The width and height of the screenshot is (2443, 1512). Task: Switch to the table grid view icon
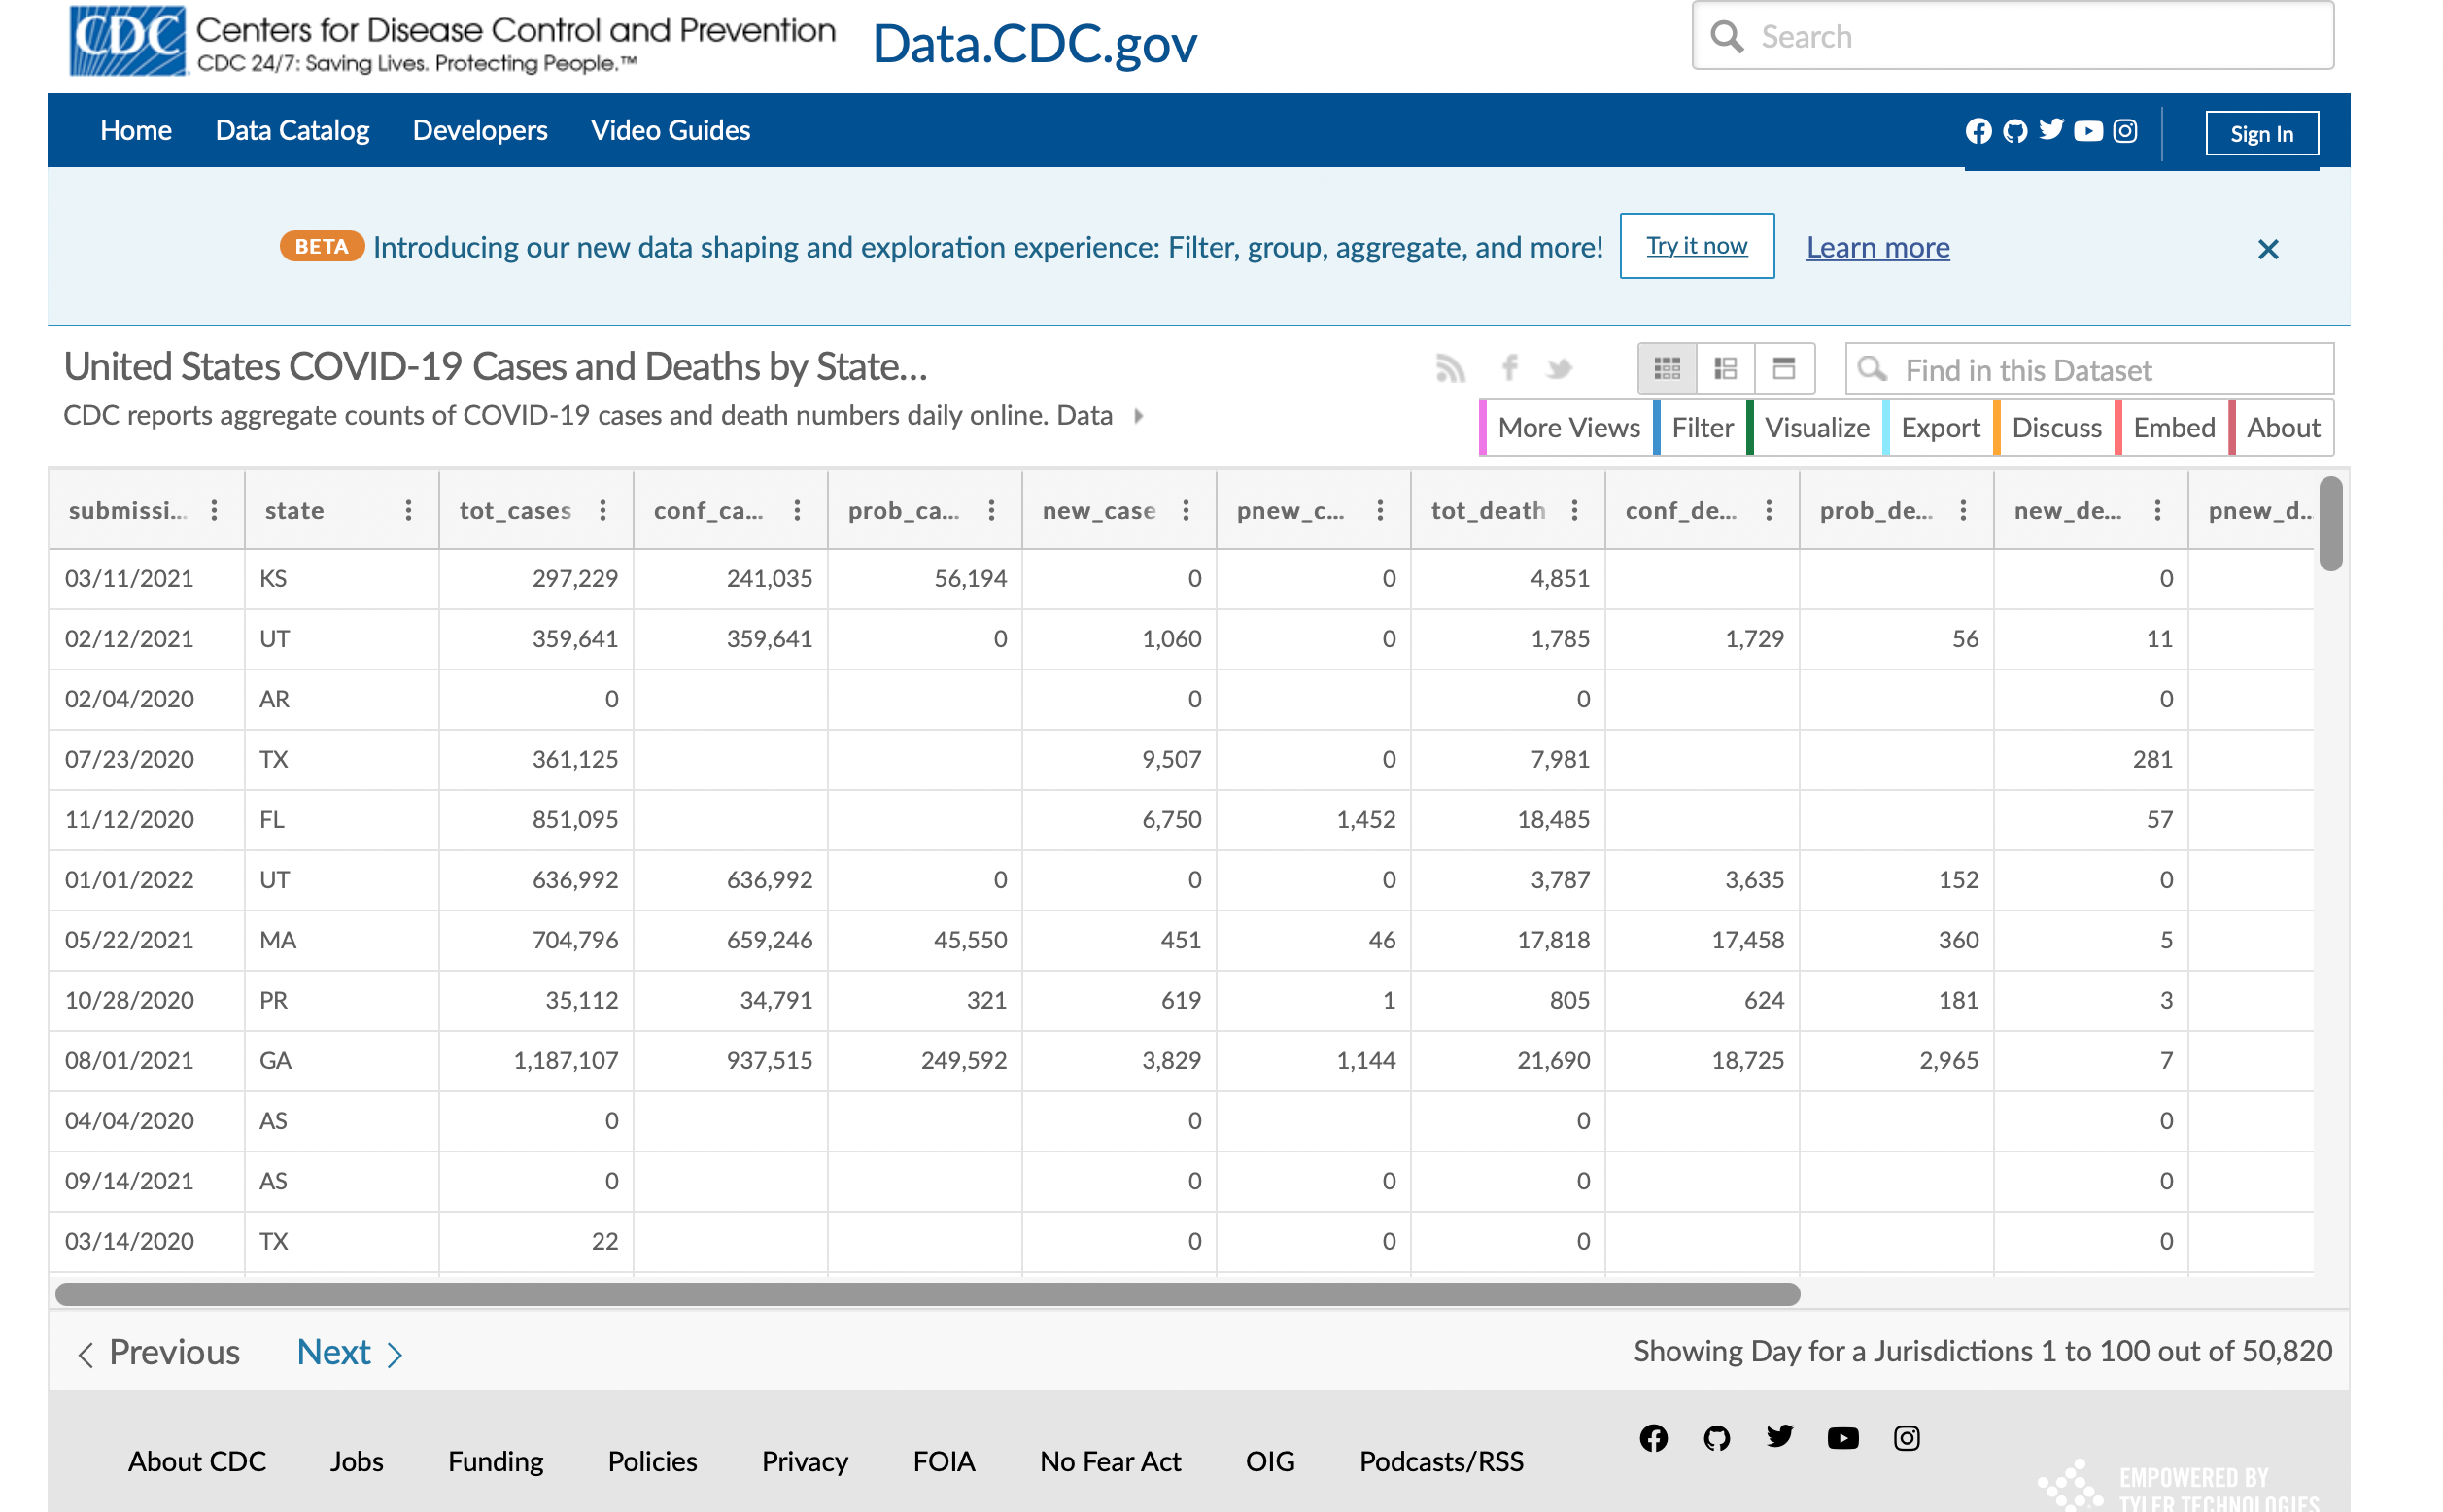click(1666, 369)
